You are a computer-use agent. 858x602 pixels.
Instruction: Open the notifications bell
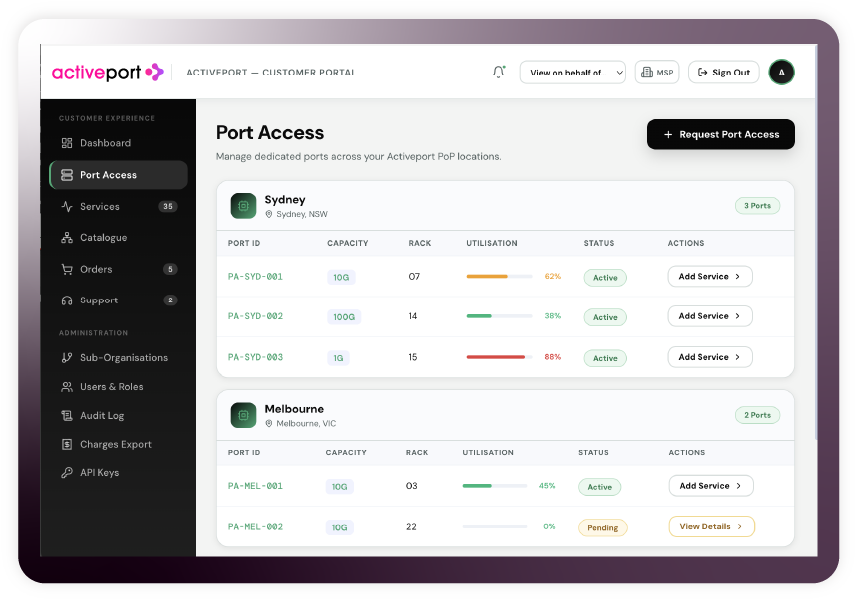pyautogui.click(x=498, y=72)
